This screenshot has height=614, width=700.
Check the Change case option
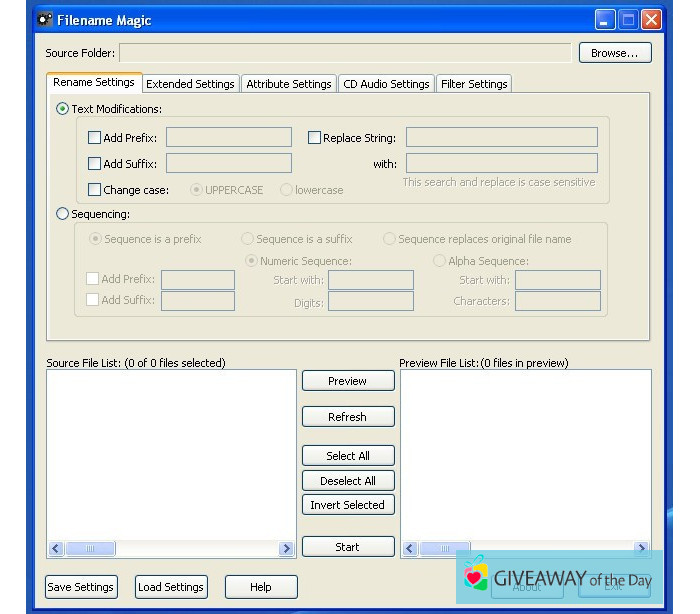95,190
